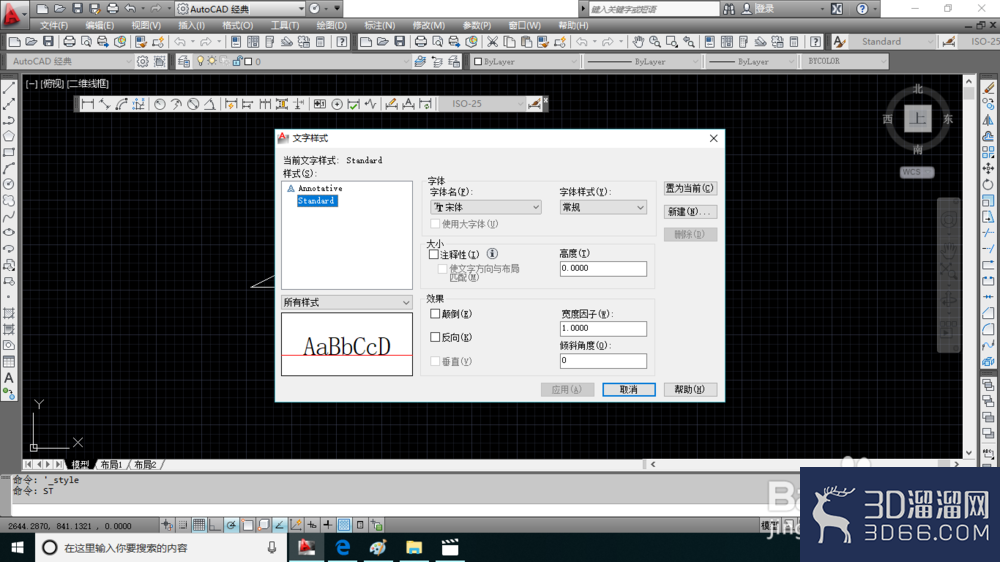Select the multiline Text tool
Image resolution: width=1000 pixels, height=562 pixels.
9,378
